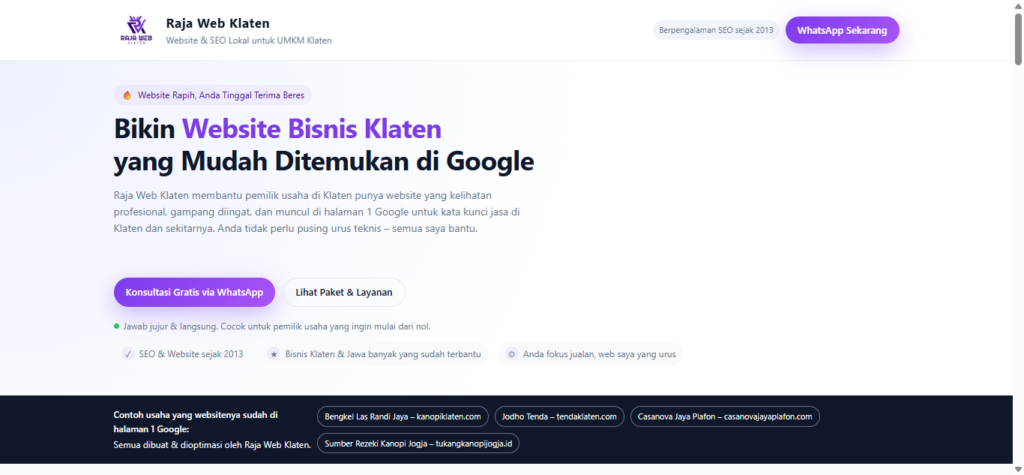
Task: Click the circle icon beside Anda fokus jualan
Action: coord(512,354)
